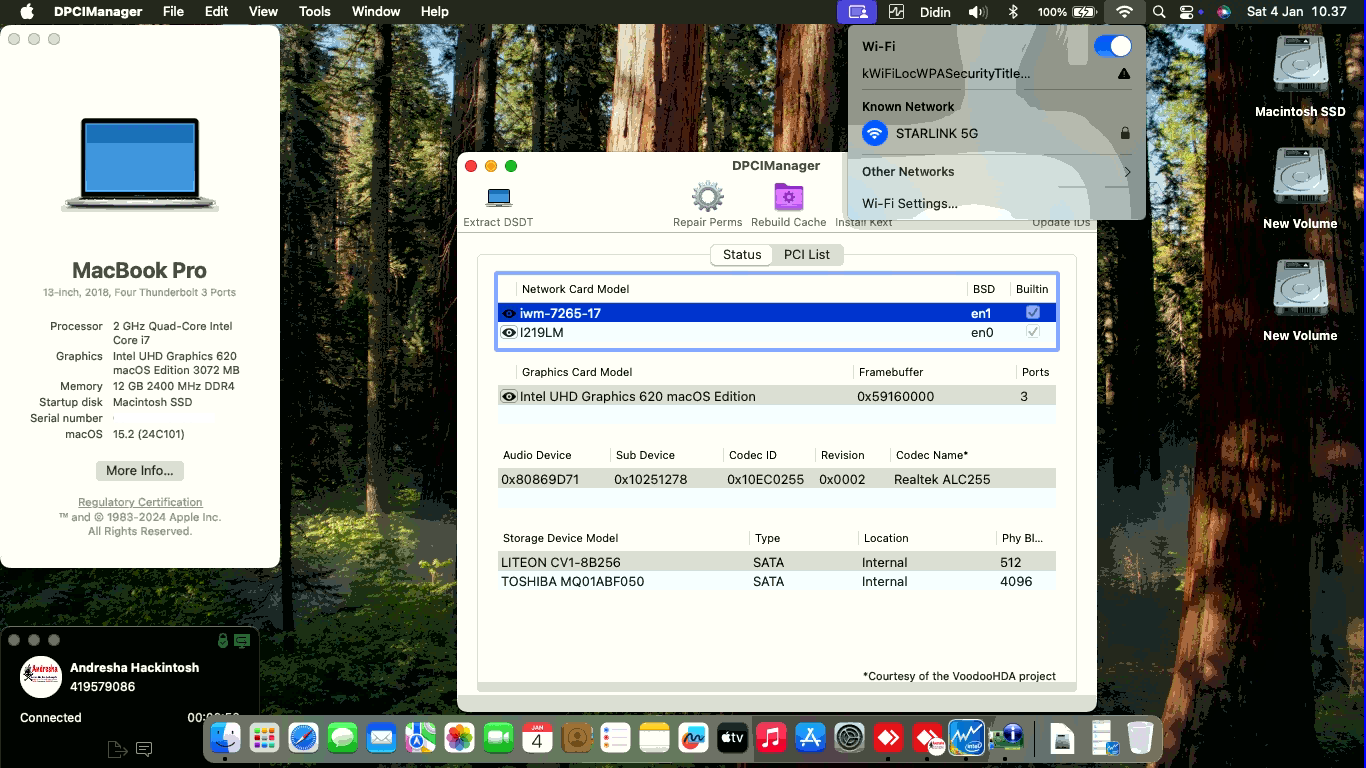Uncheck the Builtin checkbox for iwm-7265-17
This screenshot has height=768, width=1366.
click(1032, 312)
